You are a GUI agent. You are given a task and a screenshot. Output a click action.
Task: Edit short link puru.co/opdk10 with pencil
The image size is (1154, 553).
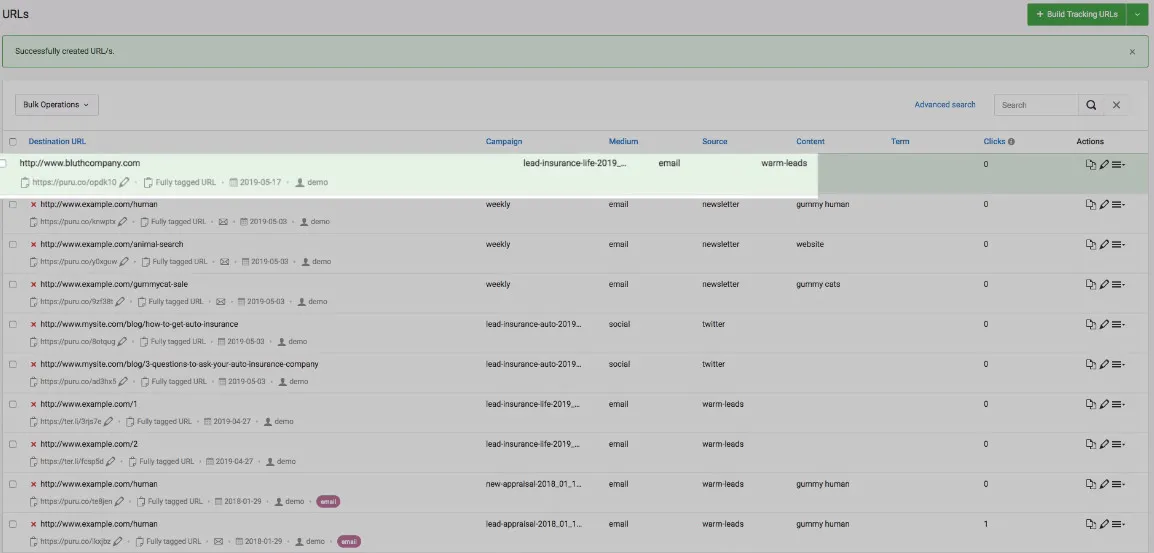coord(125,182)
